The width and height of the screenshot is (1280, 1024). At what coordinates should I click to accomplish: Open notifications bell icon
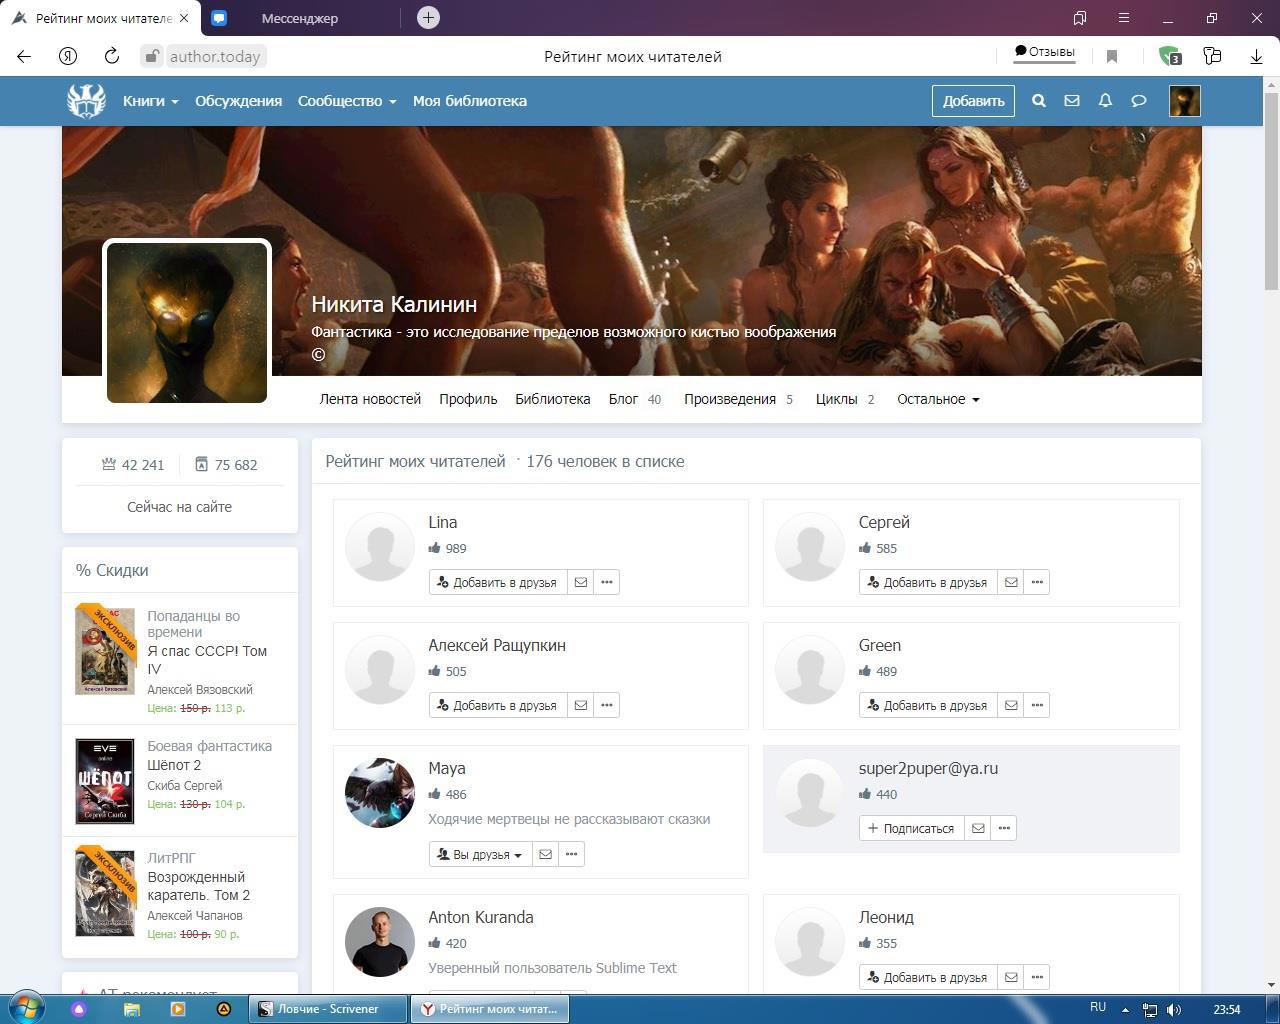(x=1105, y=101)
